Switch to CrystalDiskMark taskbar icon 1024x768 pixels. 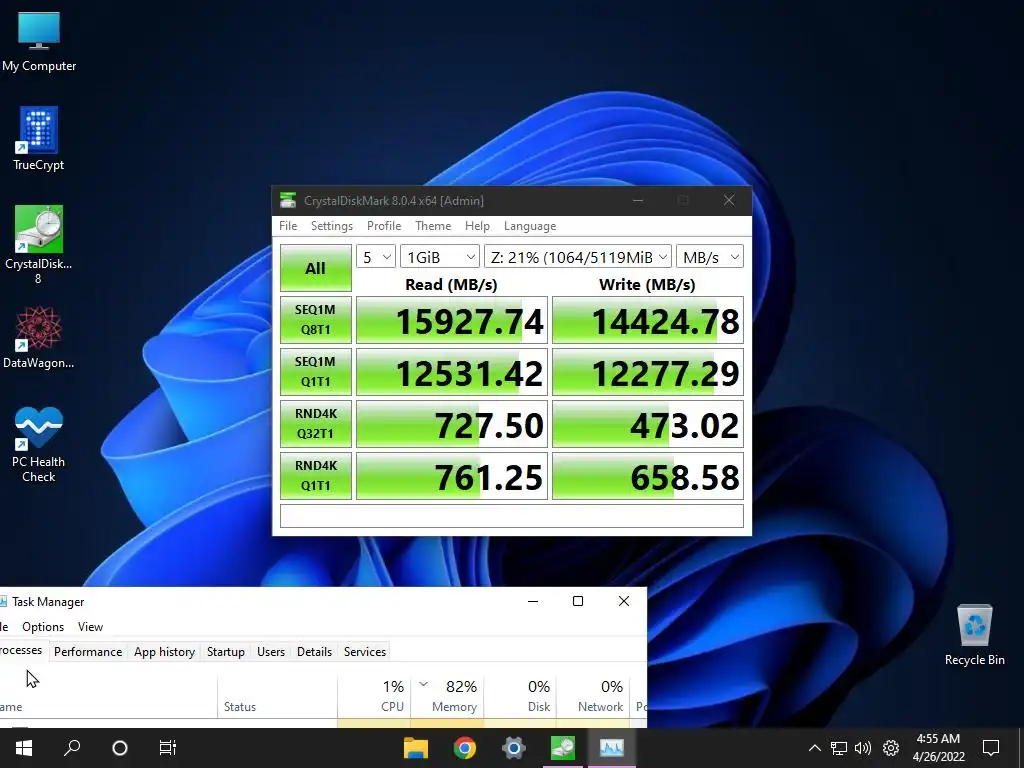(x=562, y=748)
